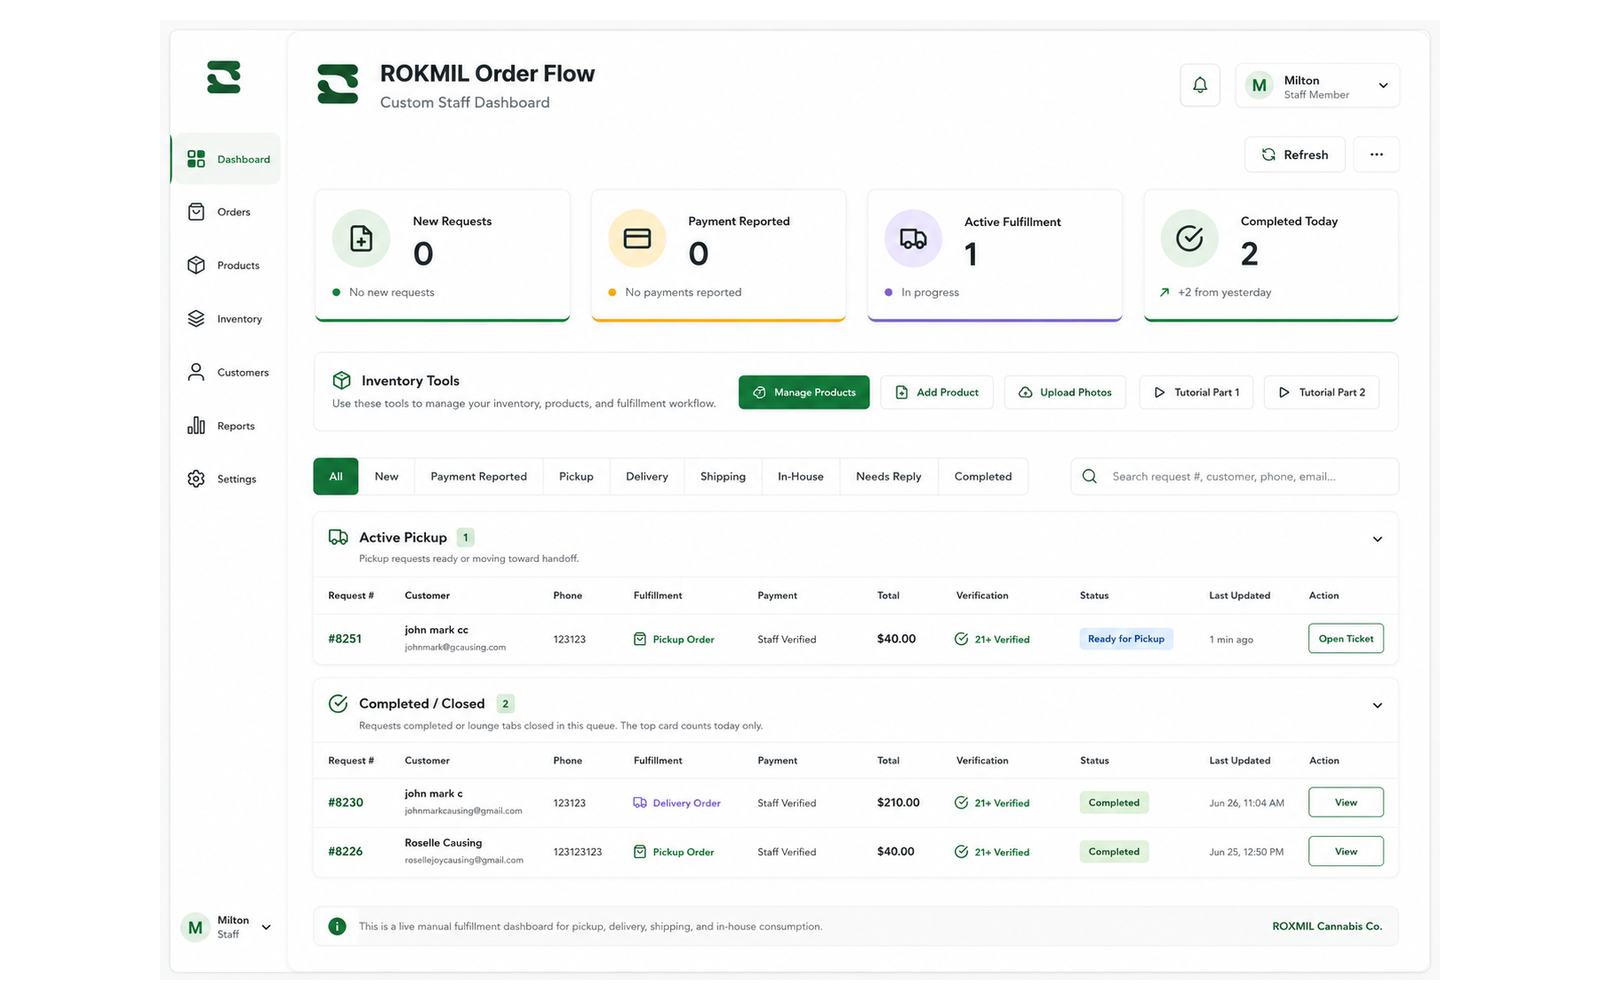Open Products in the sidebar
1600x1000 pixels.
tap(226, 265)
